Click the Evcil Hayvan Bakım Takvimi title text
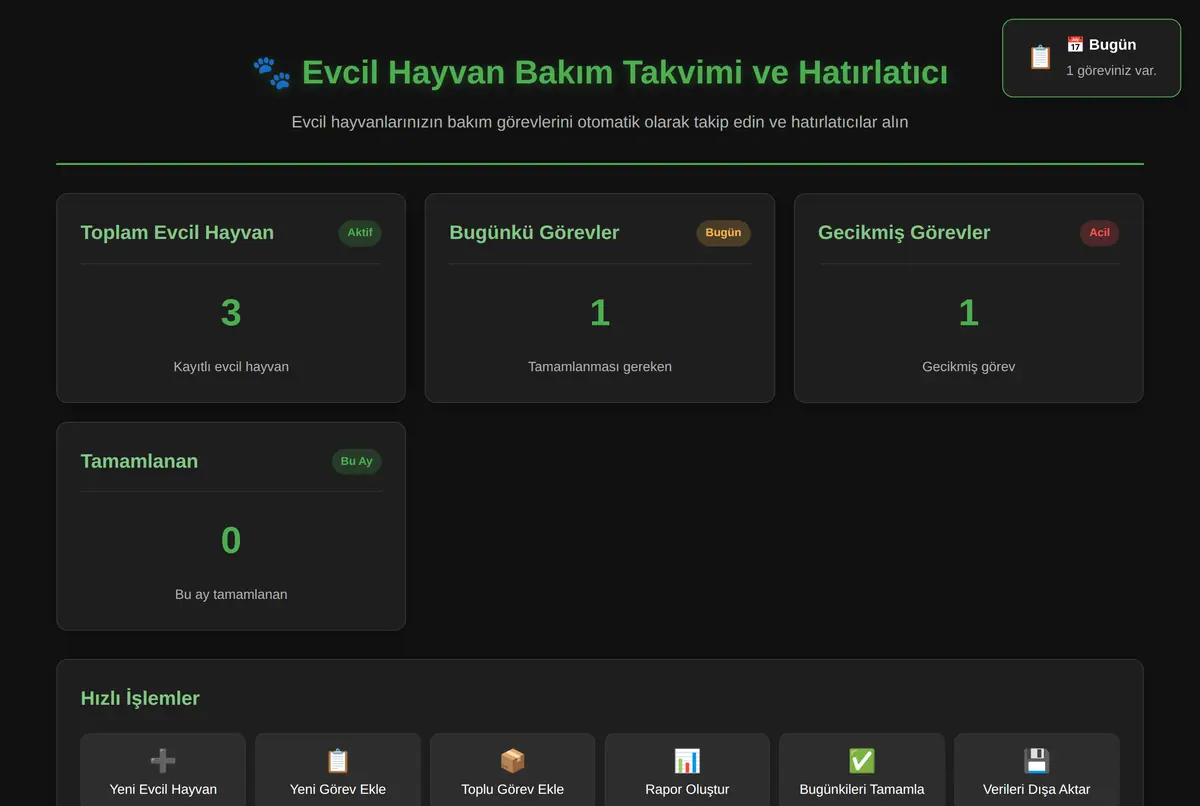 point(625,73)
